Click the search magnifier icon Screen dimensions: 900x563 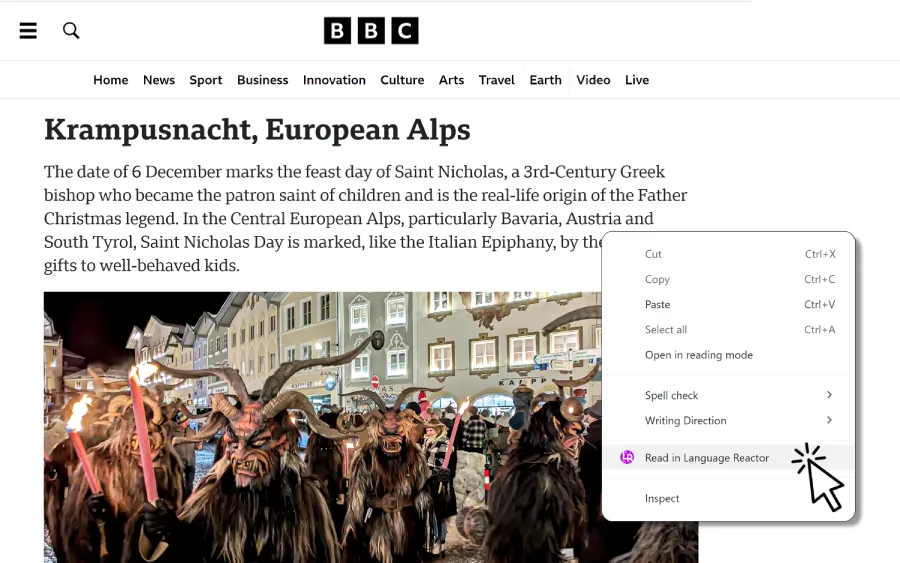pos(71,31)
